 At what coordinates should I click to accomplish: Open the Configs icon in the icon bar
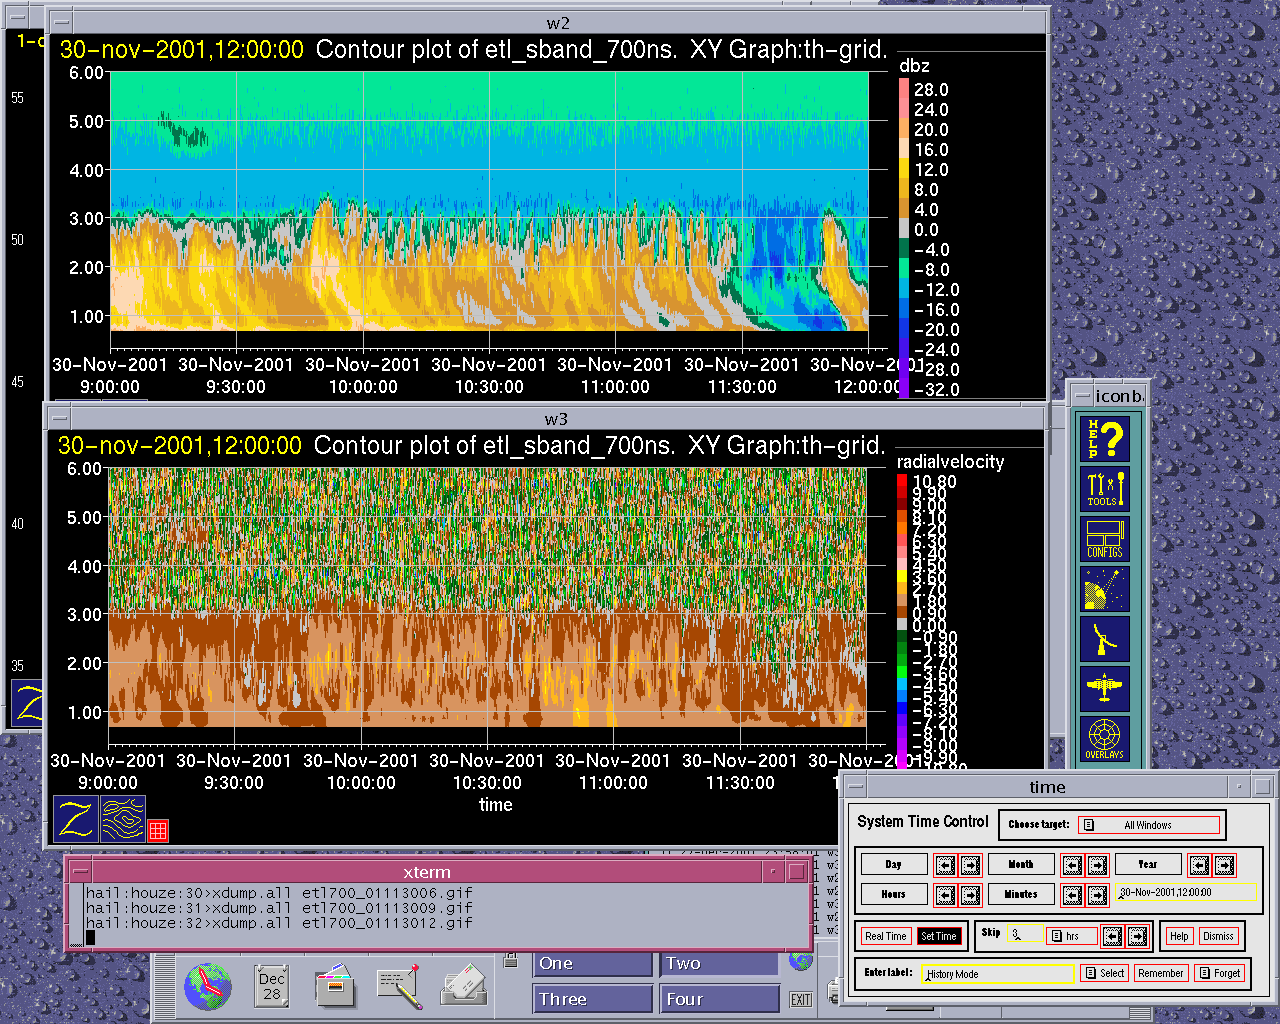(1105, 539)
